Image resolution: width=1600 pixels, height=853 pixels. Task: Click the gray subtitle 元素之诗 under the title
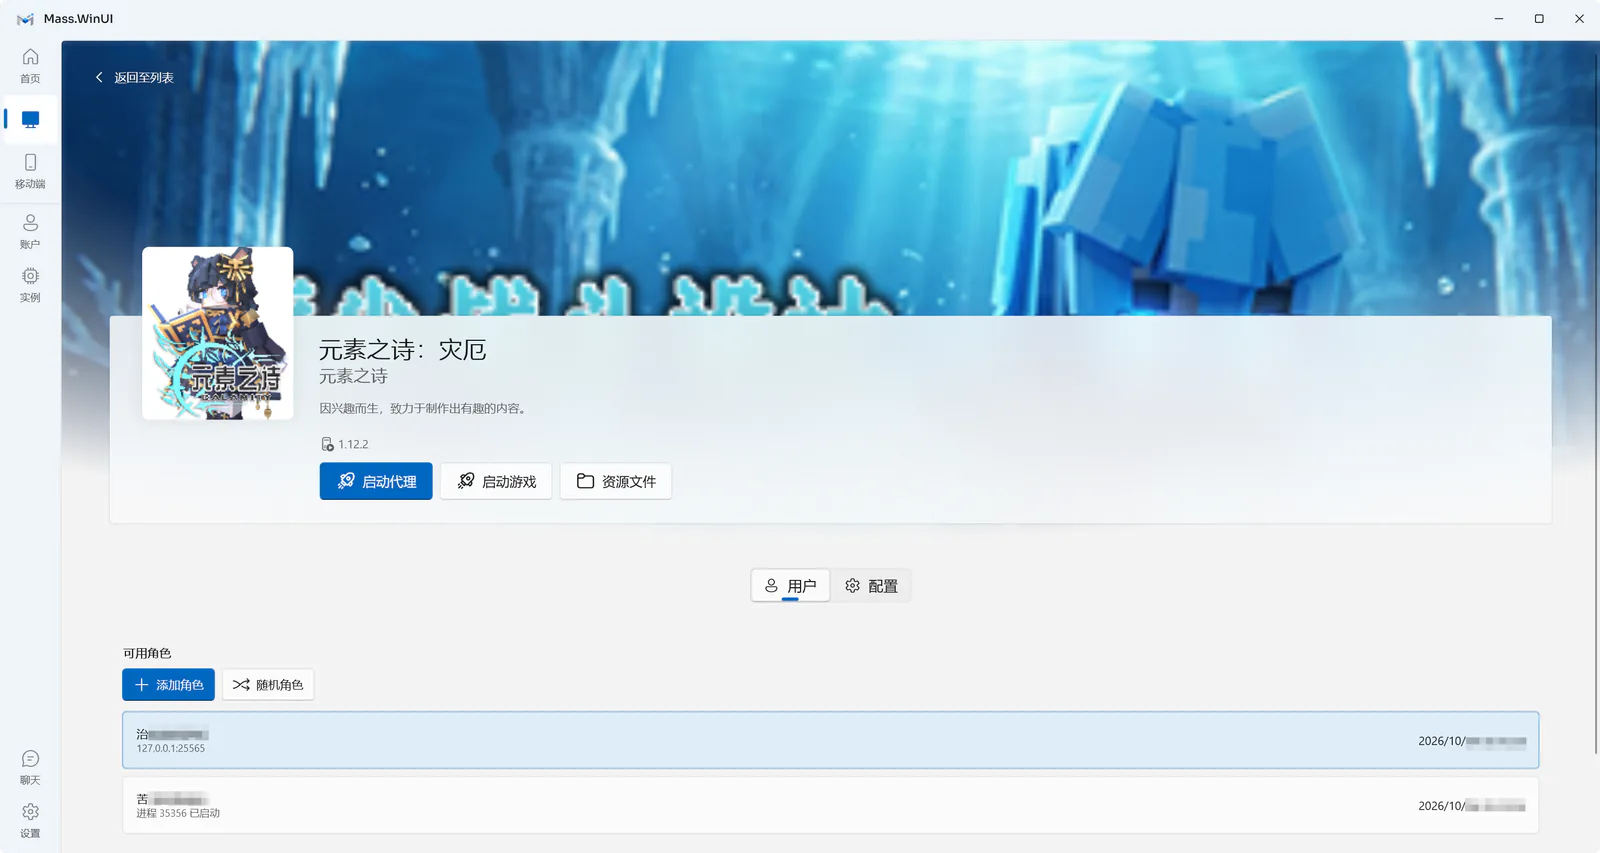(x=353, y=376)
